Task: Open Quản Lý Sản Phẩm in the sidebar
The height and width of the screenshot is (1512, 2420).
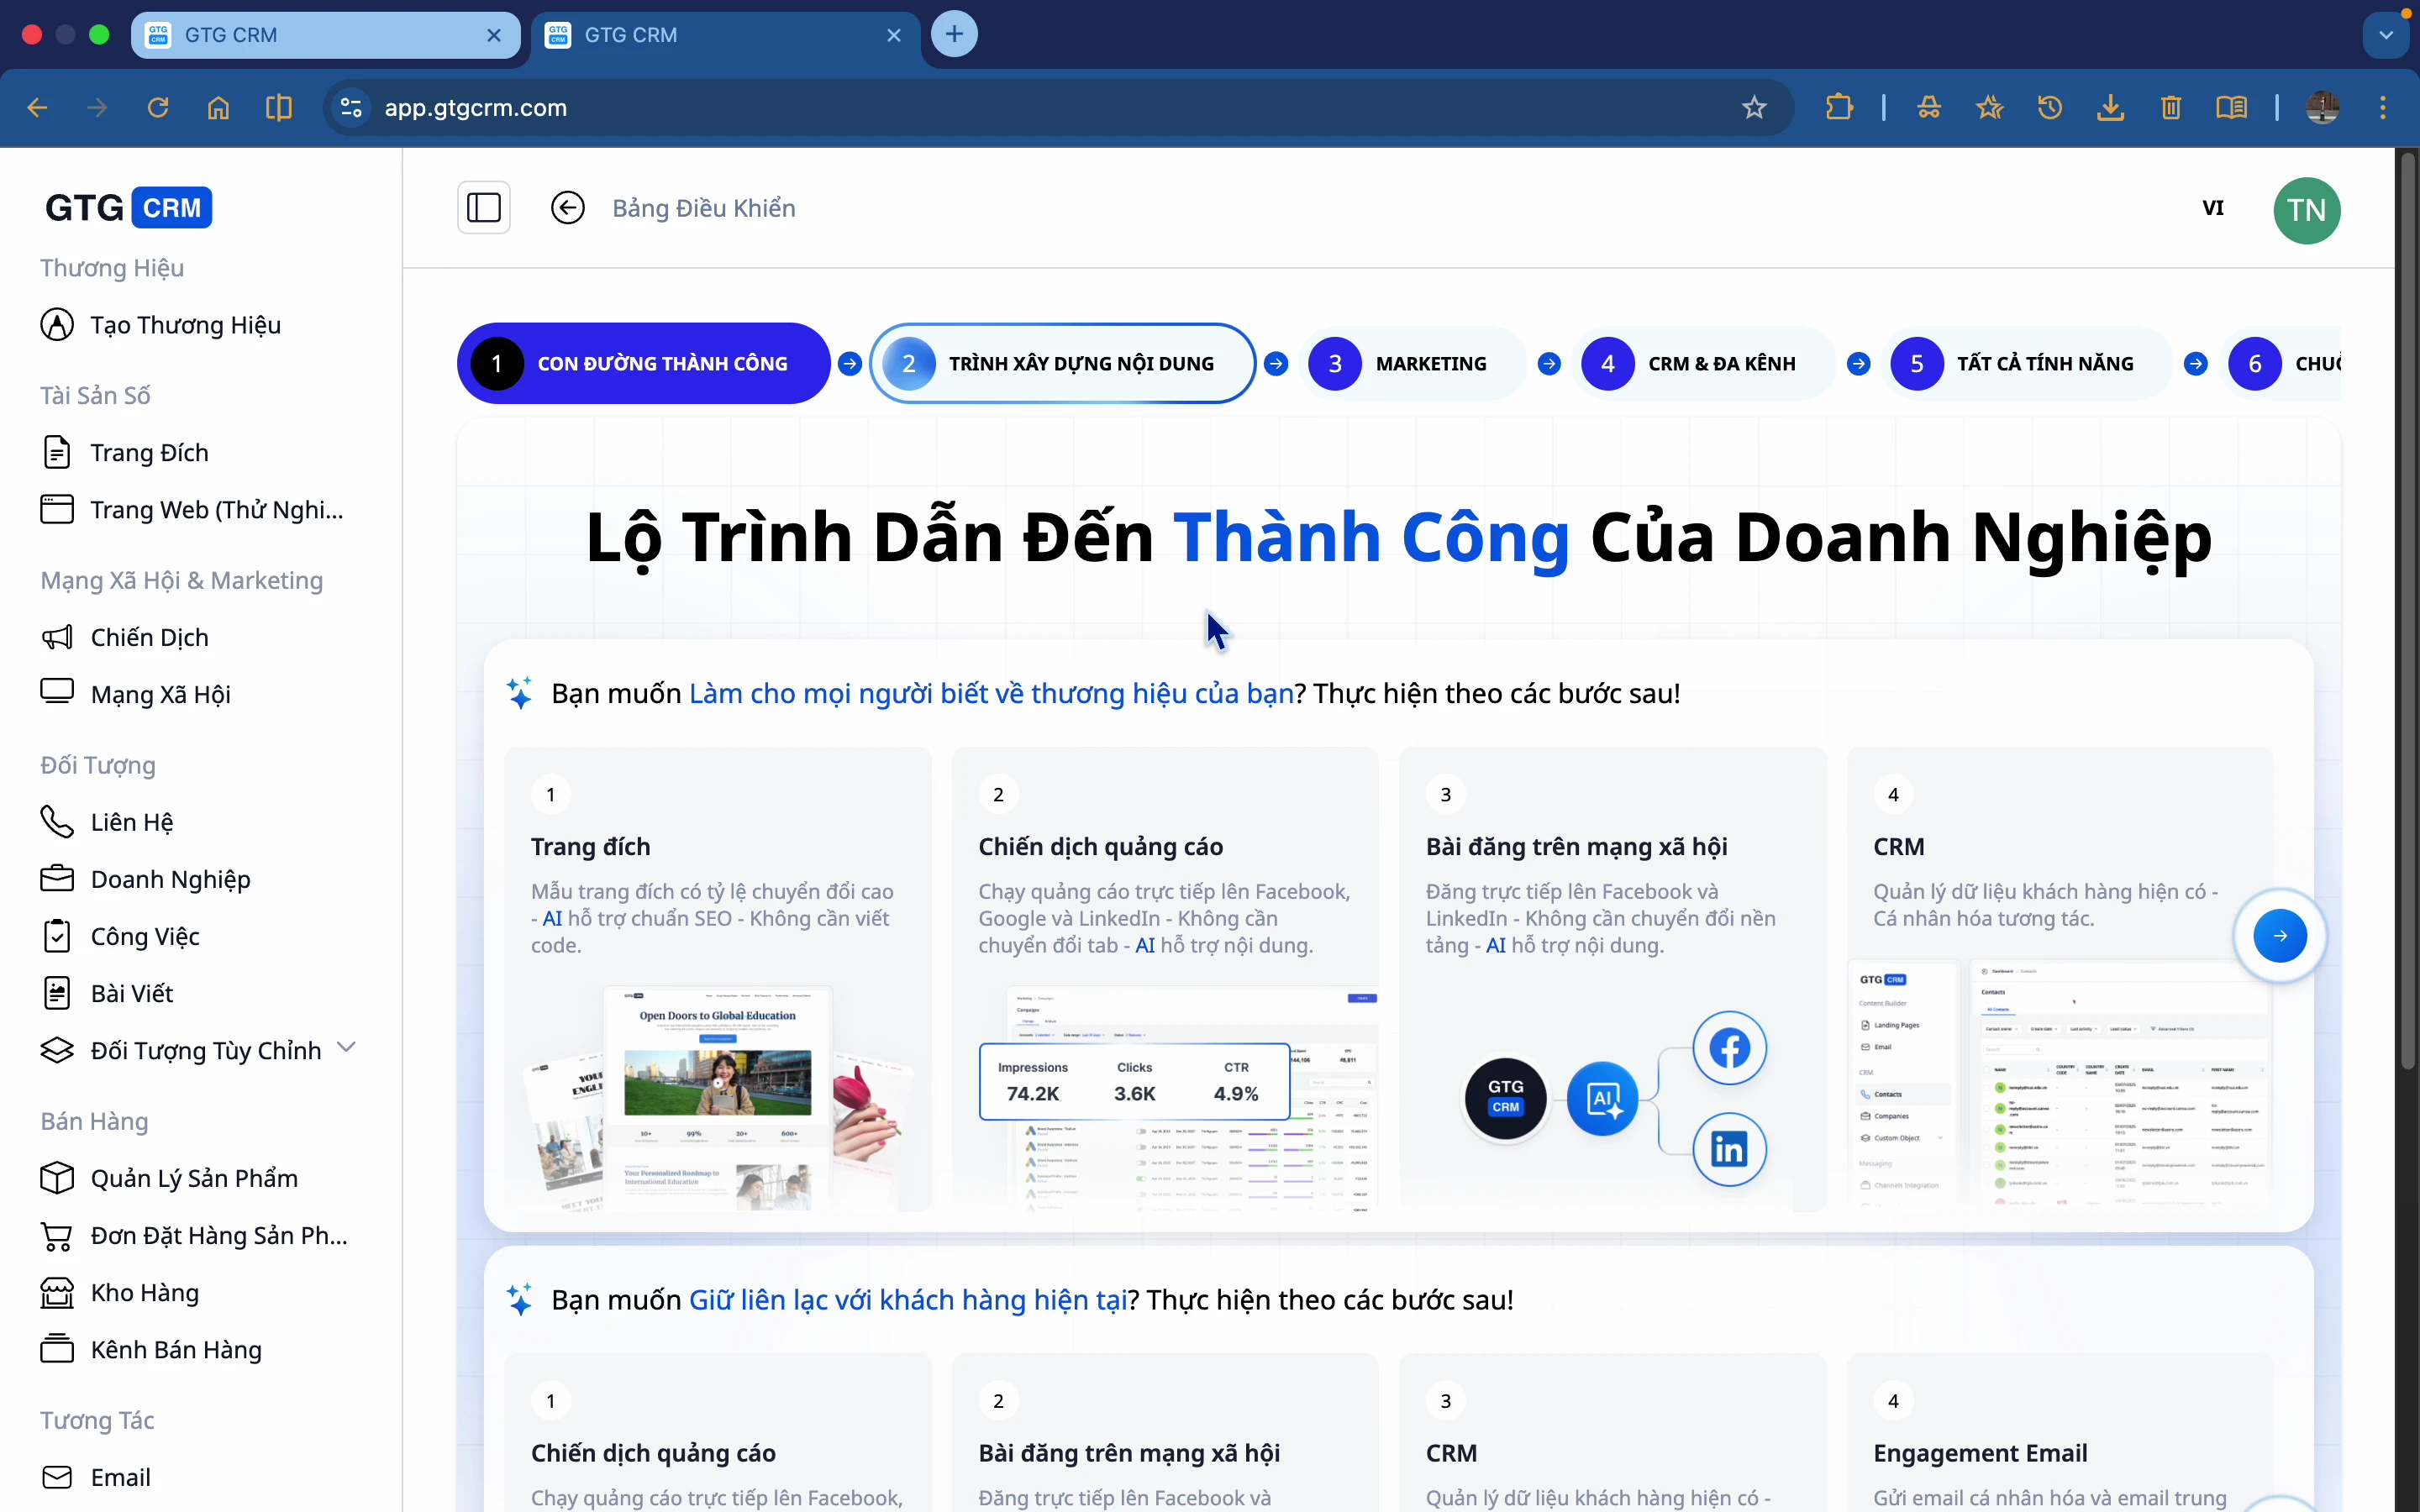Action: (193, 1178)
